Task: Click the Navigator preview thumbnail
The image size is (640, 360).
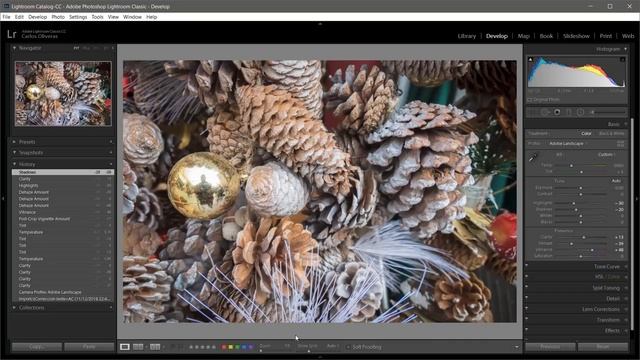Action: point(63,93)
